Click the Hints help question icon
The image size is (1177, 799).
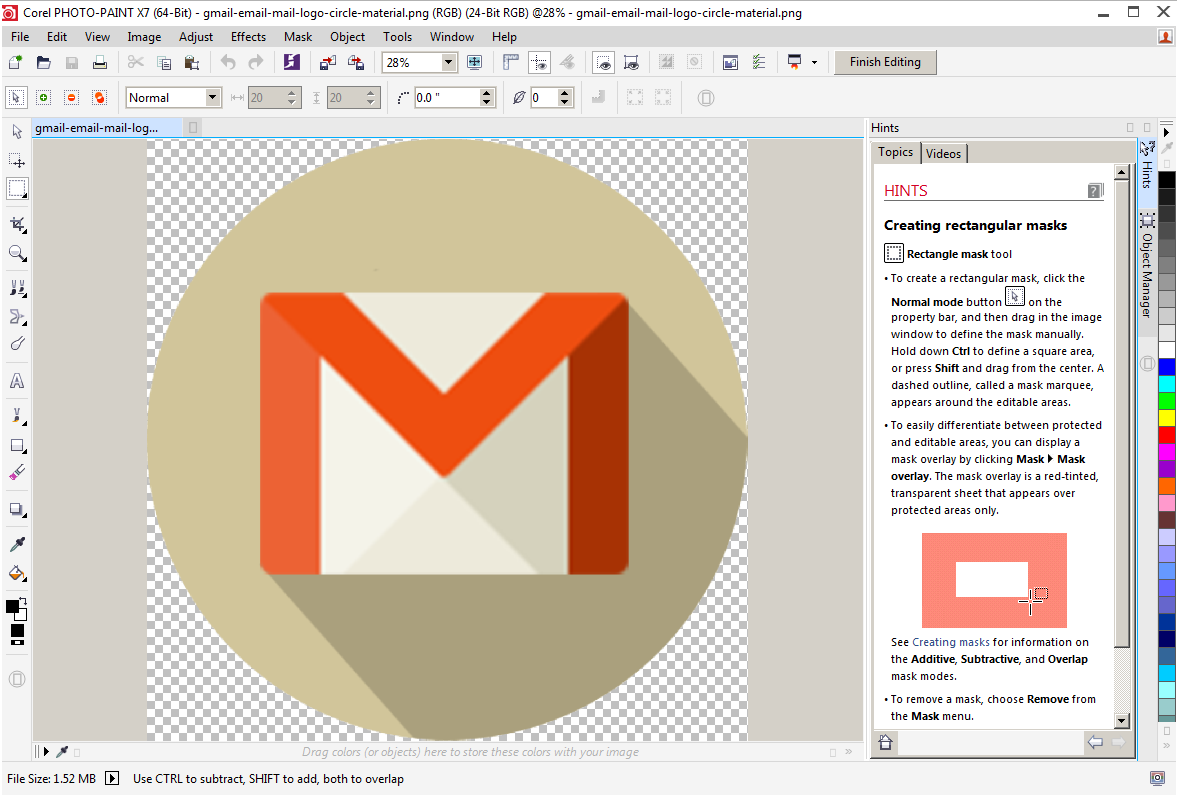tap(1095, 191)
